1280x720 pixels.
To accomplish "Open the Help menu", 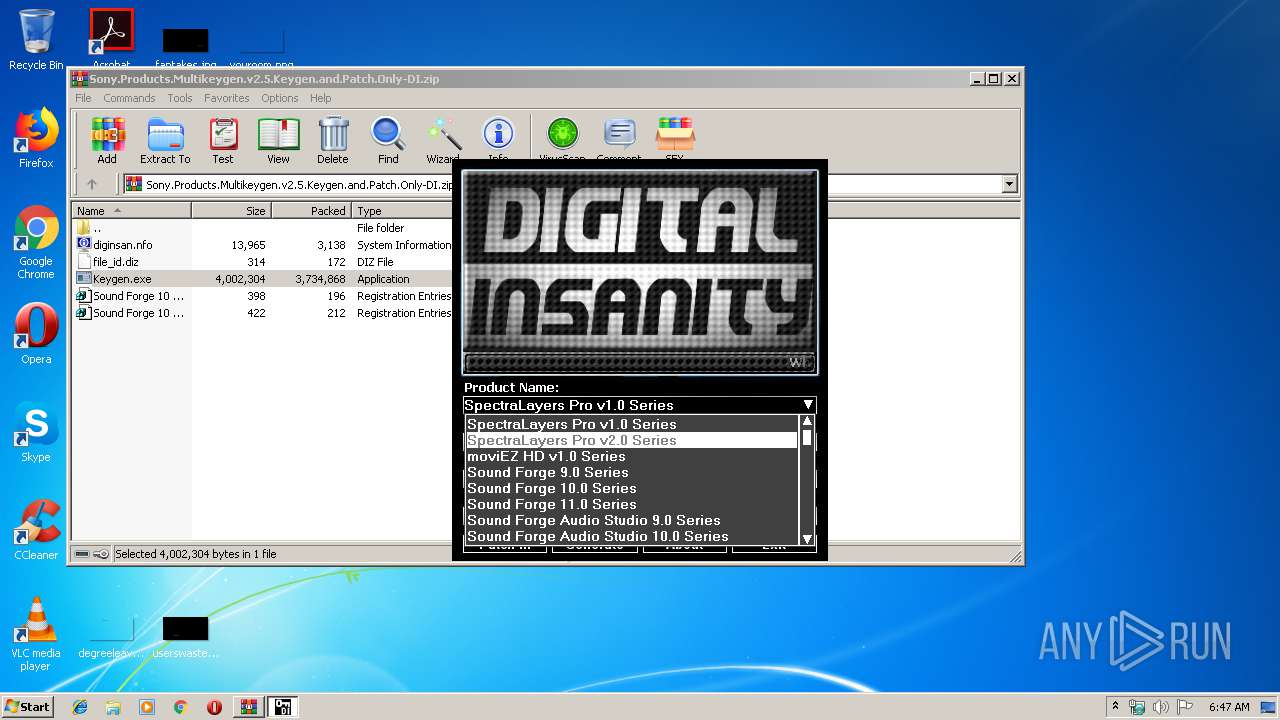I will point(320,98).
